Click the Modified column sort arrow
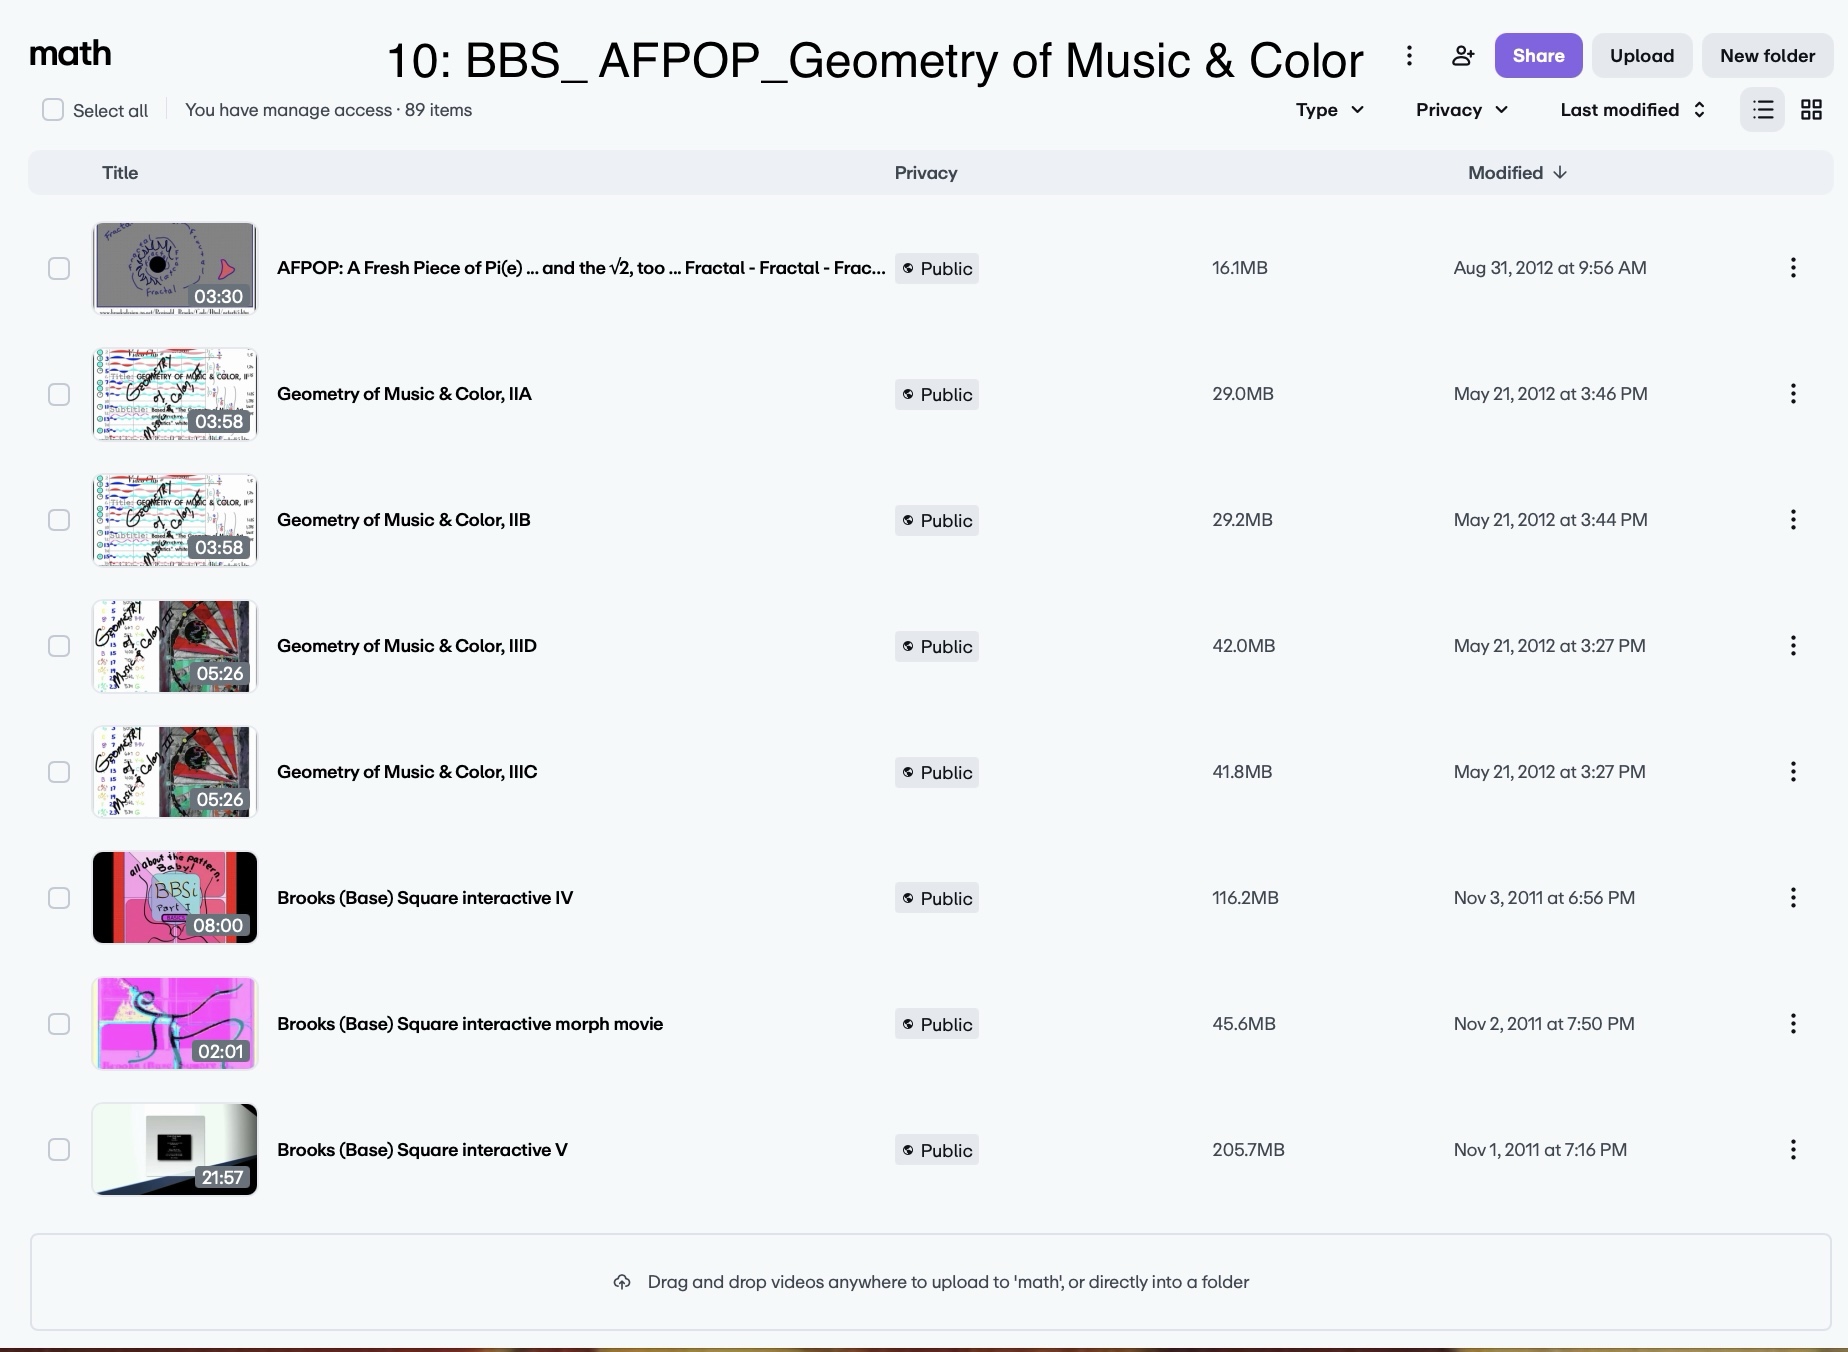 [1560, 173]
